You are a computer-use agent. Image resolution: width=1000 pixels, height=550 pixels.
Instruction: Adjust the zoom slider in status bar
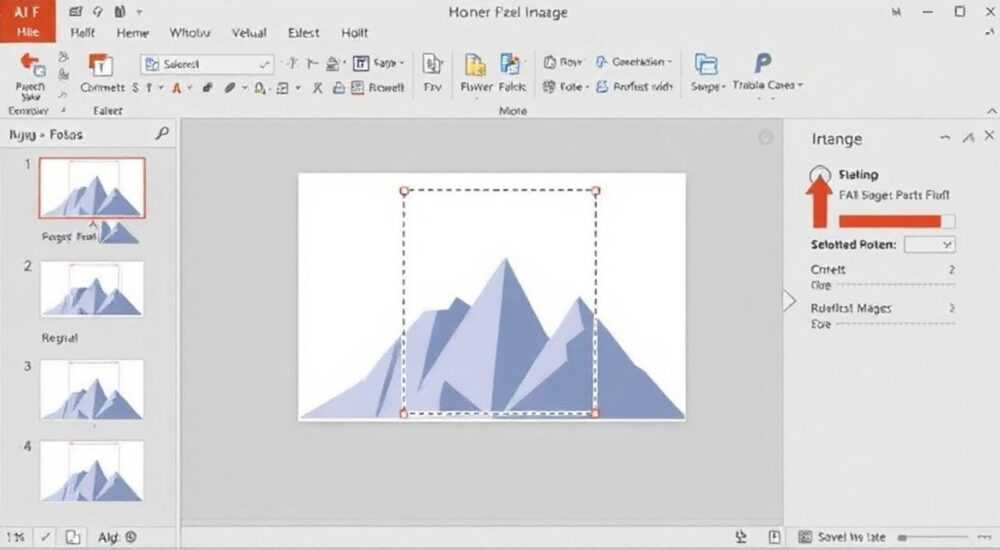pos(935,538)
